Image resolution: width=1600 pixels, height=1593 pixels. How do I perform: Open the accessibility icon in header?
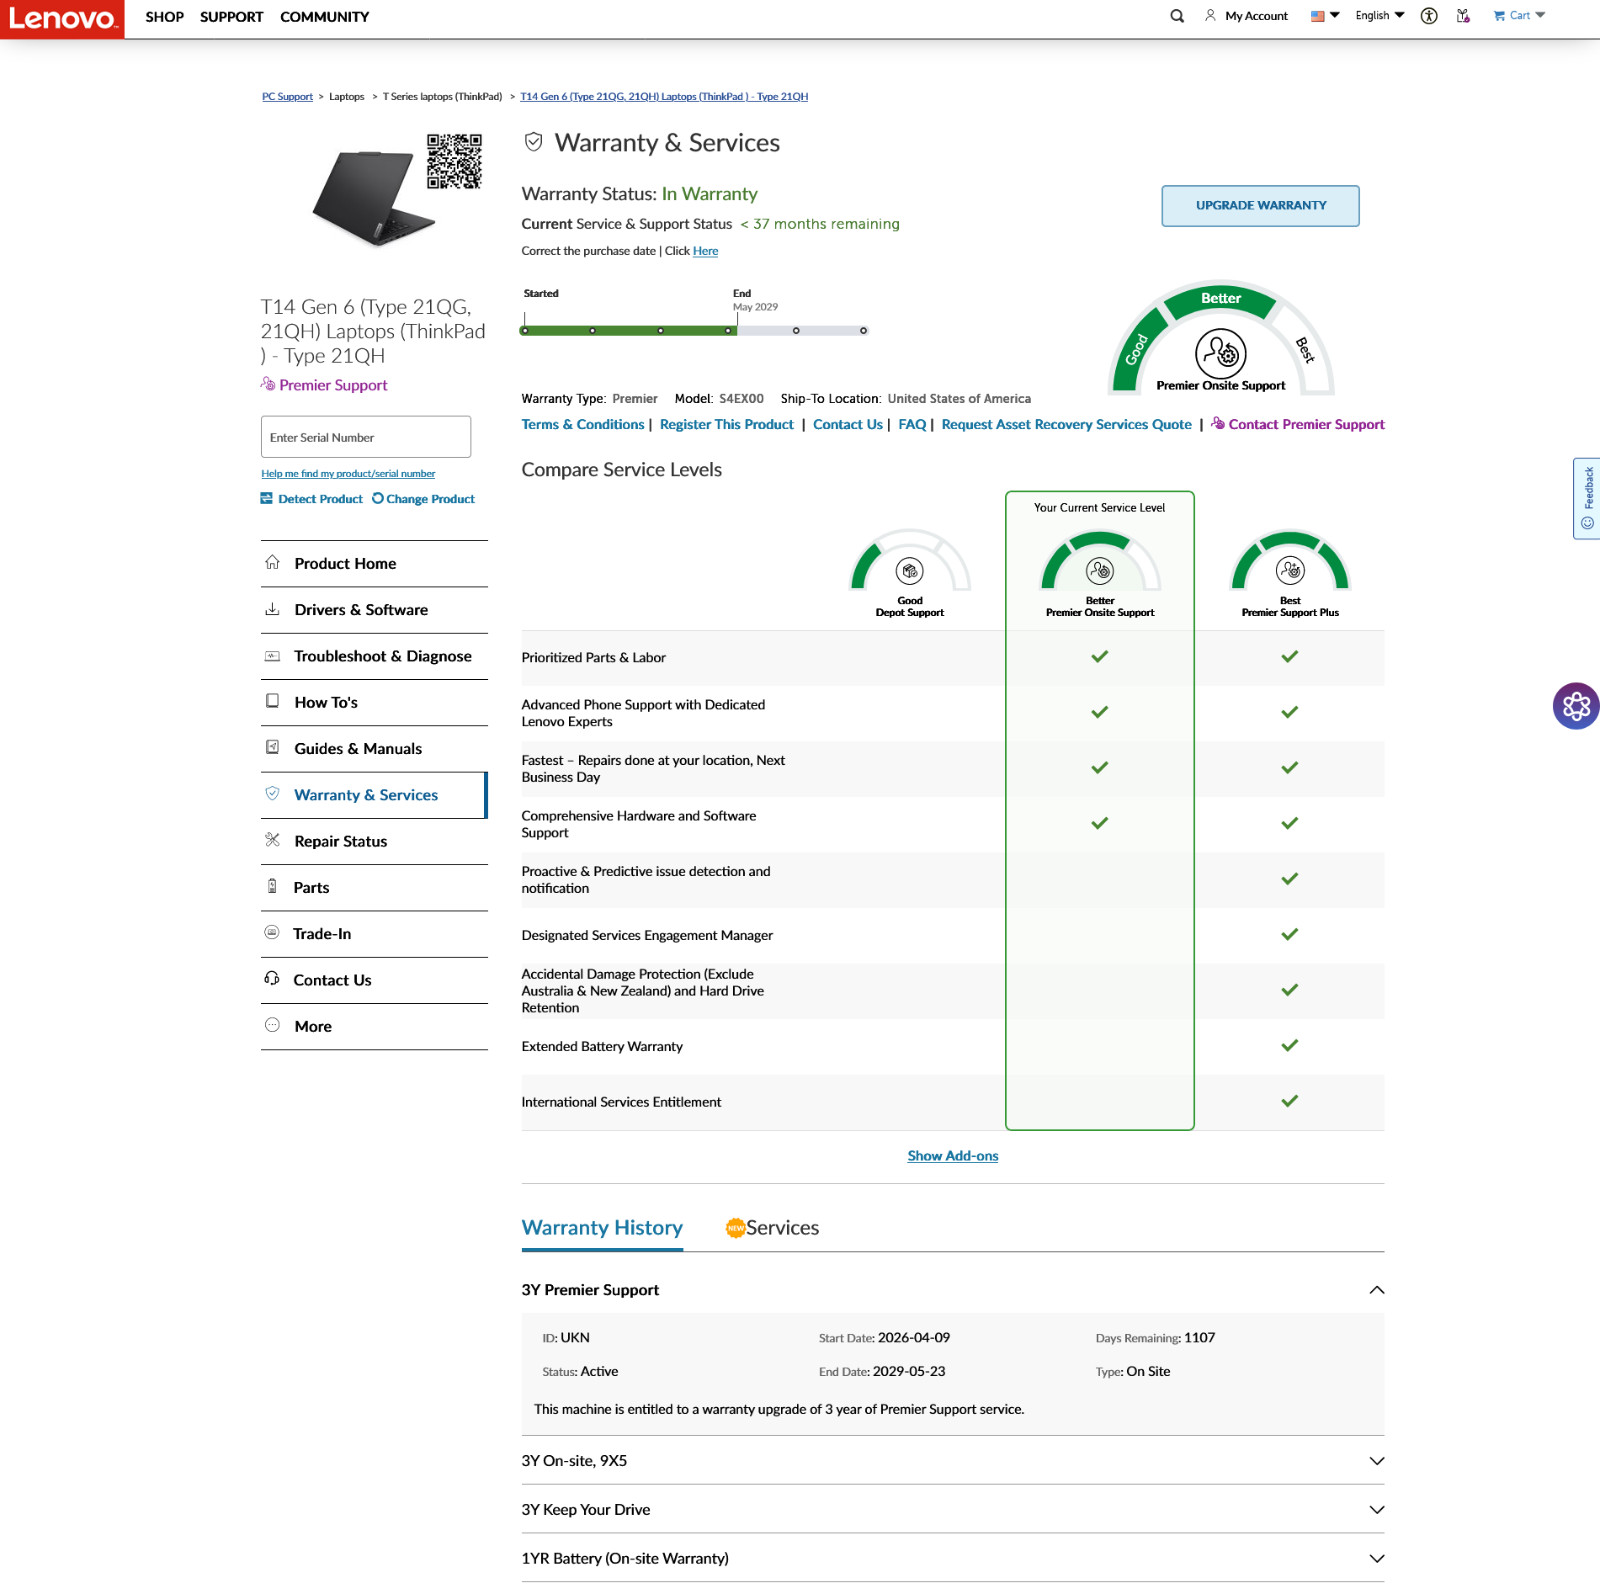click(1429, 16)
